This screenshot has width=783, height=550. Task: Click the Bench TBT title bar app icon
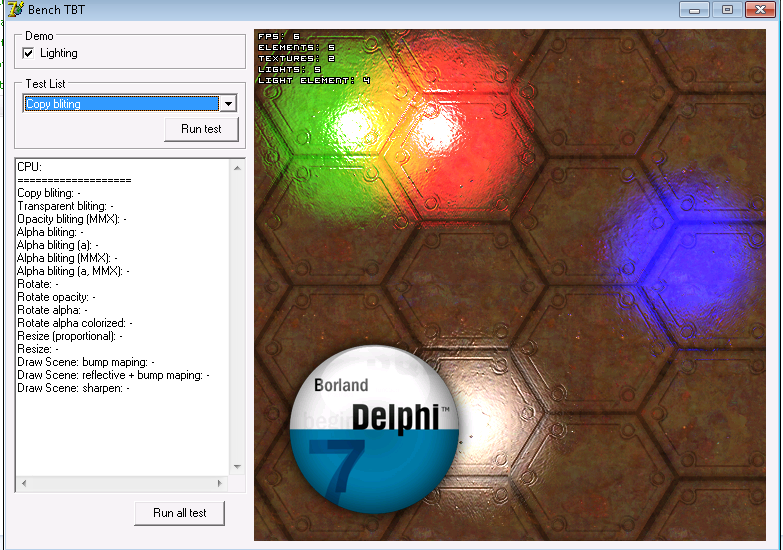pyautogui.click(x=15, y=9)
